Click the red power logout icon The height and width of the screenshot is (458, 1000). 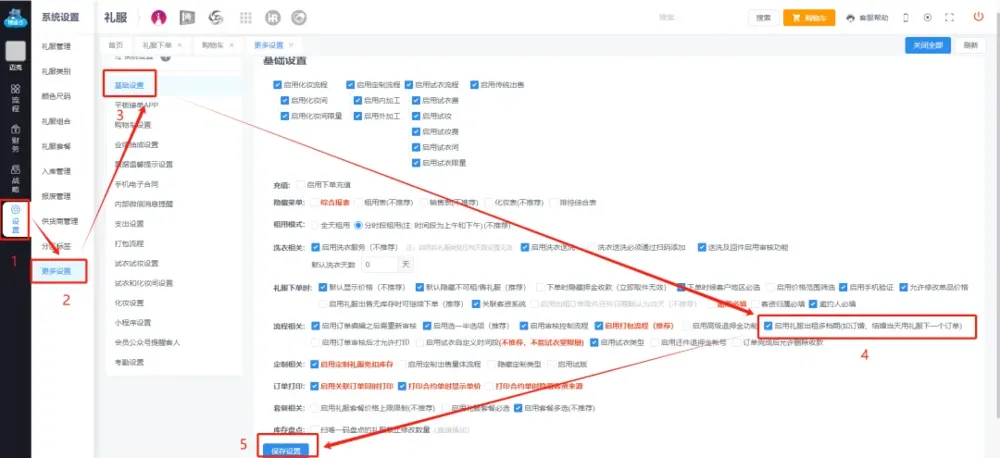pos(977,17)
